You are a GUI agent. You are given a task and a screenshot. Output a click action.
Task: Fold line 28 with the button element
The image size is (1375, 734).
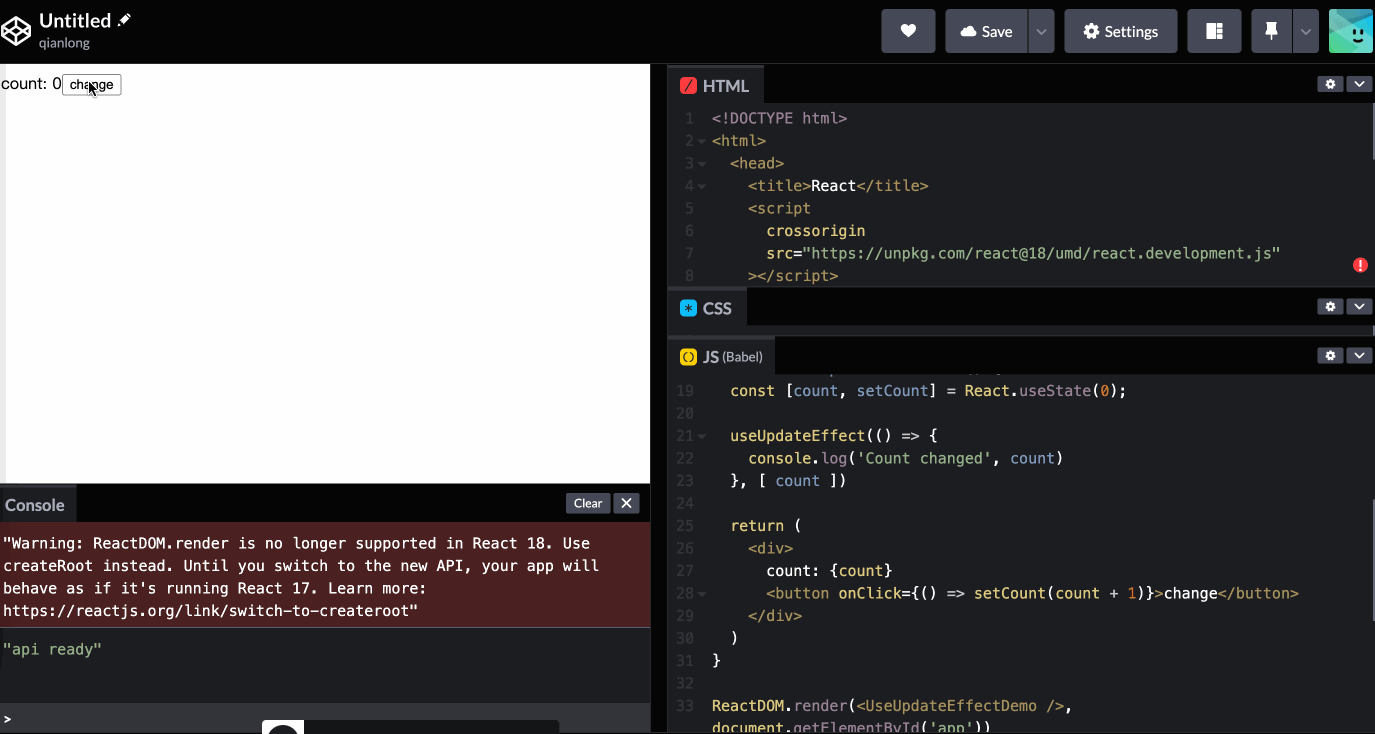(x=702, y=594)
